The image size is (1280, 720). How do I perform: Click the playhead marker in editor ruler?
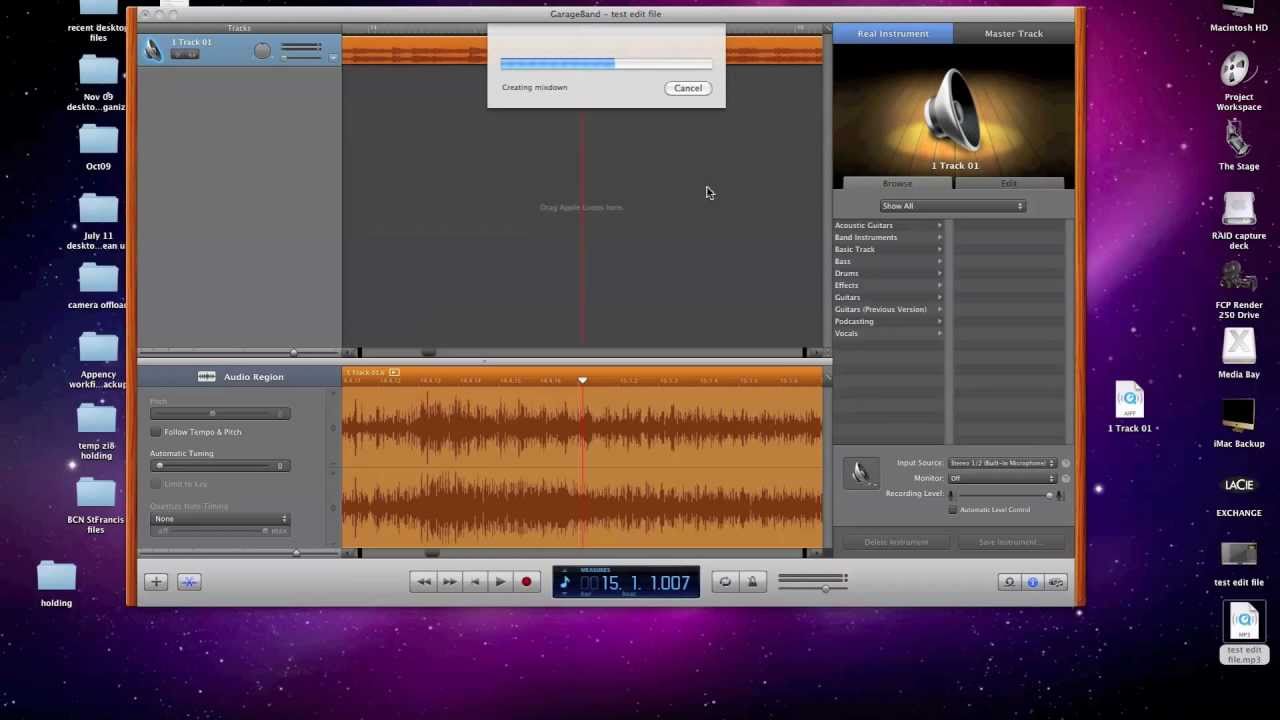pos(583,380)
